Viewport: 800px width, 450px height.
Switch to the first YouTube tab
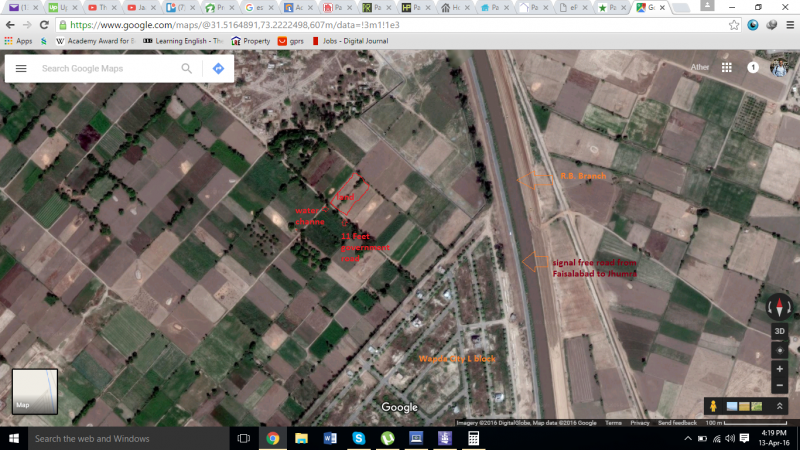(x=102, y=7)
